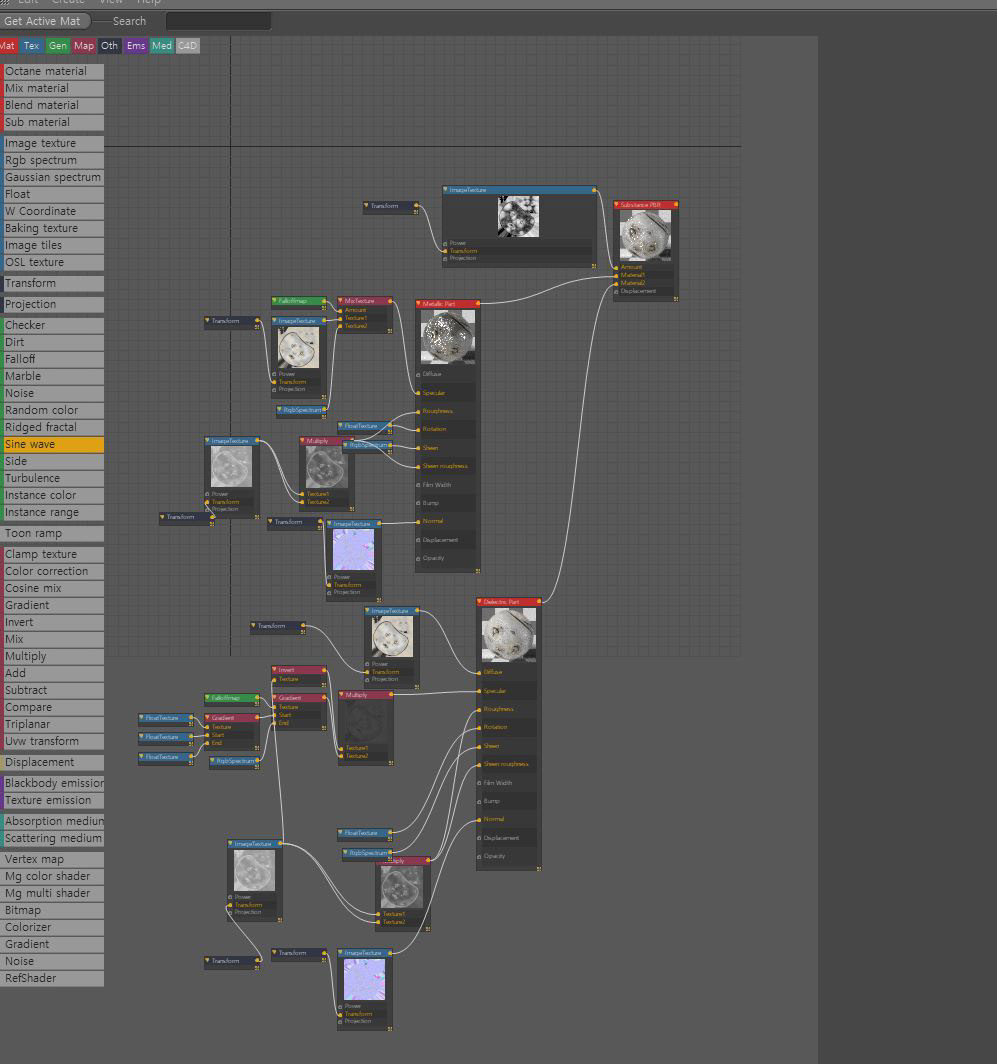Click the Displacement port on Substance PBR node
Viewport: 997px width, 1064px height.
pos(616,291)
